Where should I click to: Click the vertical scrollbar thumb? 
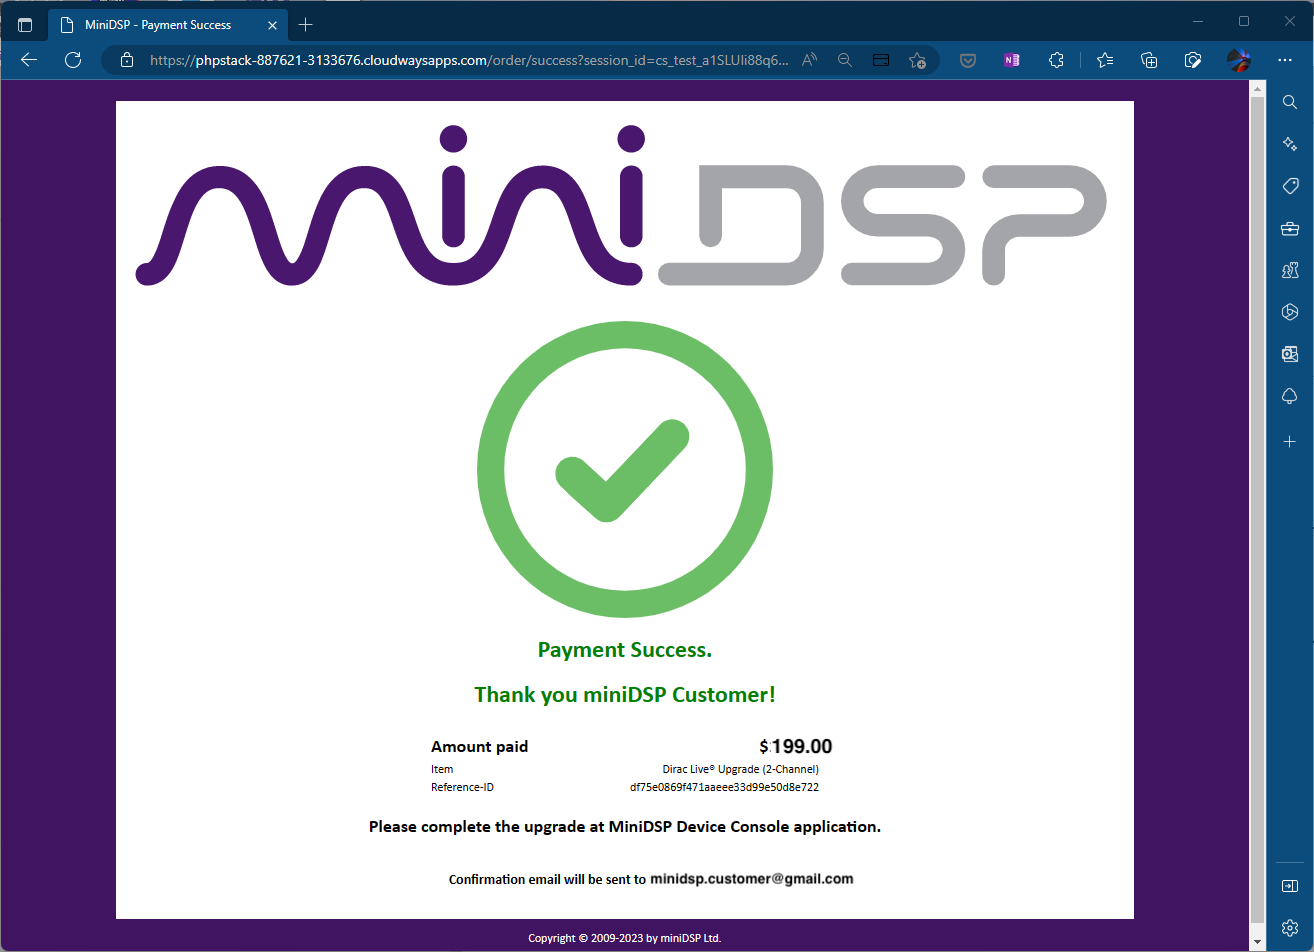pyautogui.click(x=1258, y=511)
